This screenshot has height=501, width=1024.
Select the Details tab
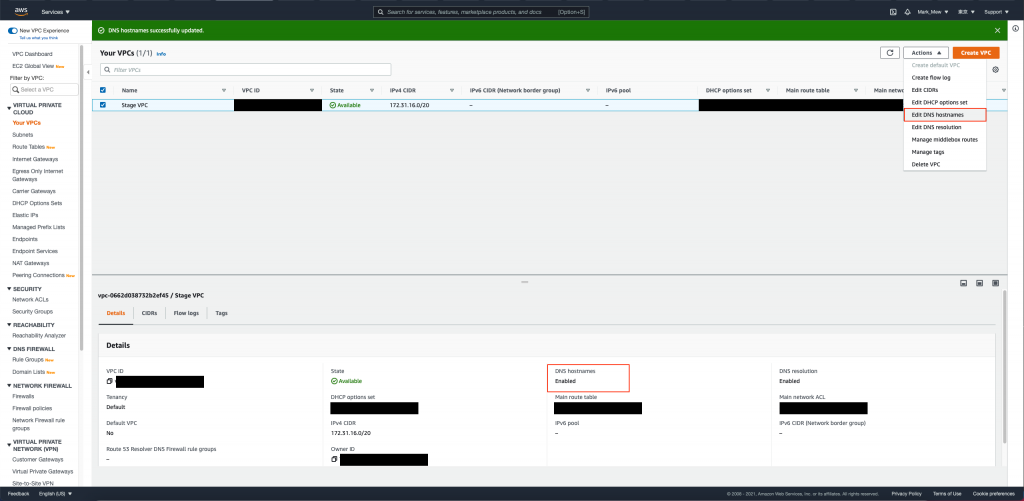116,314
